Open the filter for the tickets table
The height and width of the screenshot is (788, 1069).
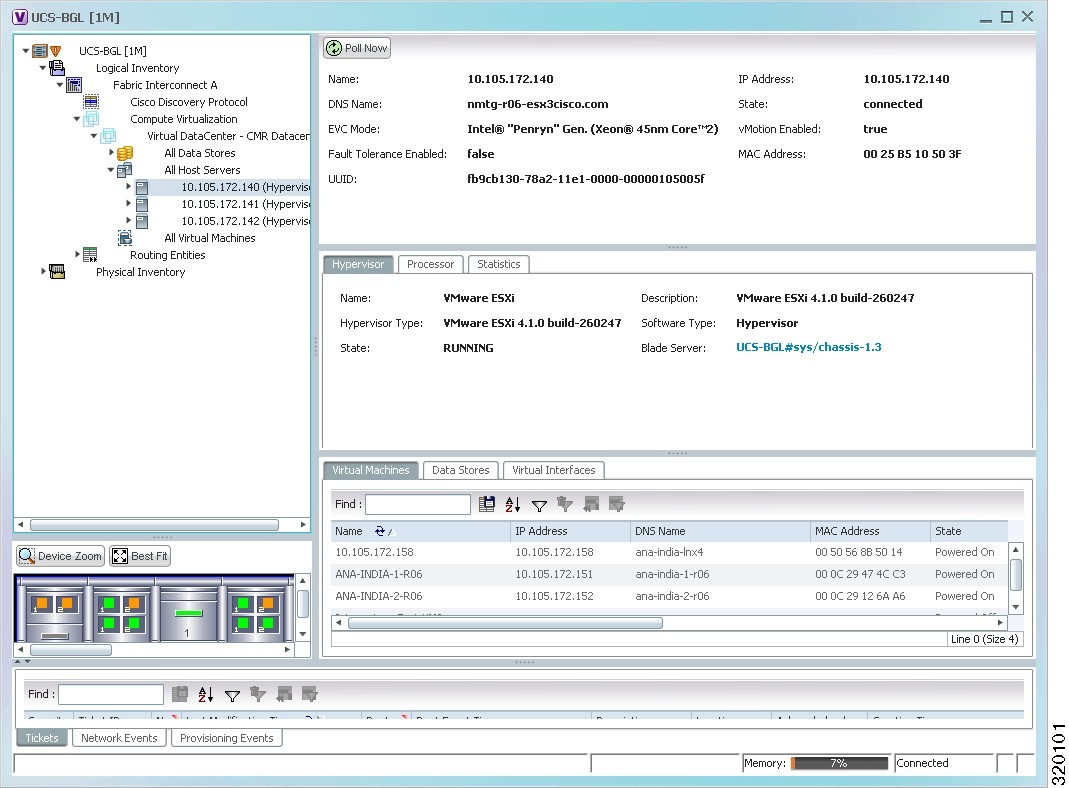pos(232,695)
